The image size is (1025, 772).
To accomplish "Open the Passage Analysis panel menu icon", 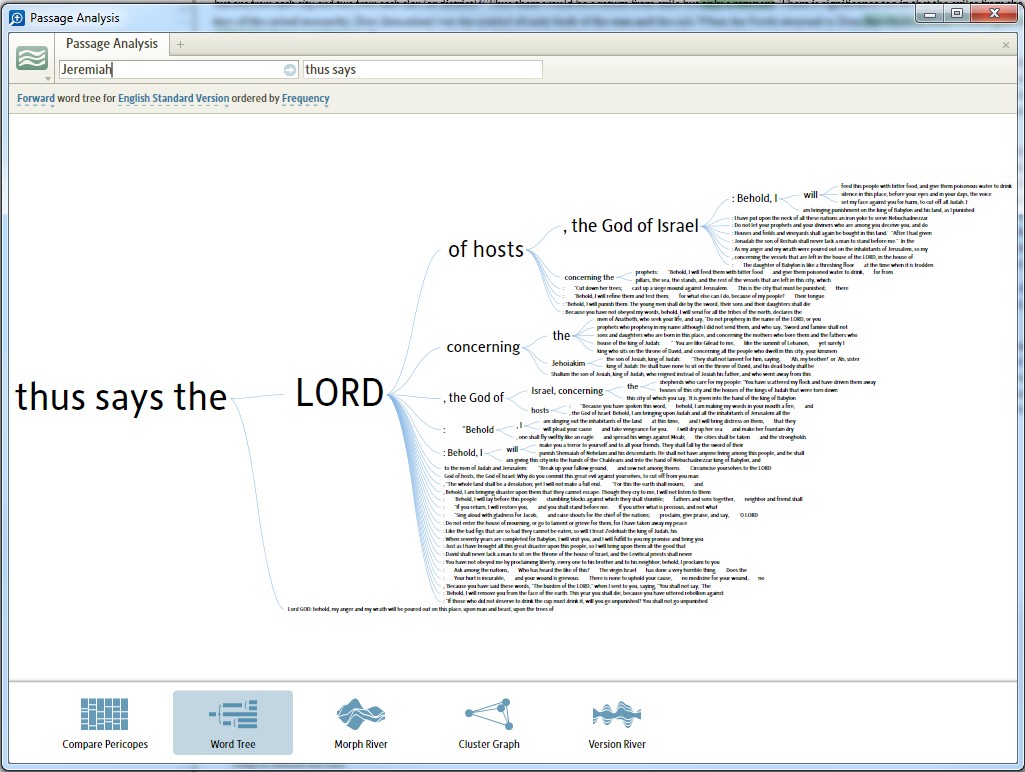I will click(x=32, y=59).
